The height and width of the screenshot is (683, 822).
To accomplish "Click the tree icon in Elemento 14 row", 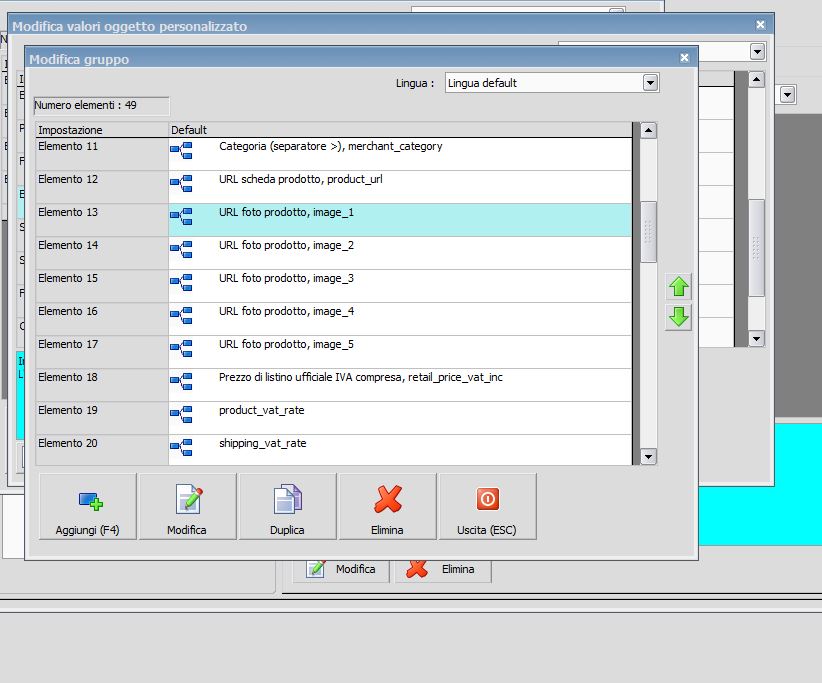I will click(x=181, y=250).
